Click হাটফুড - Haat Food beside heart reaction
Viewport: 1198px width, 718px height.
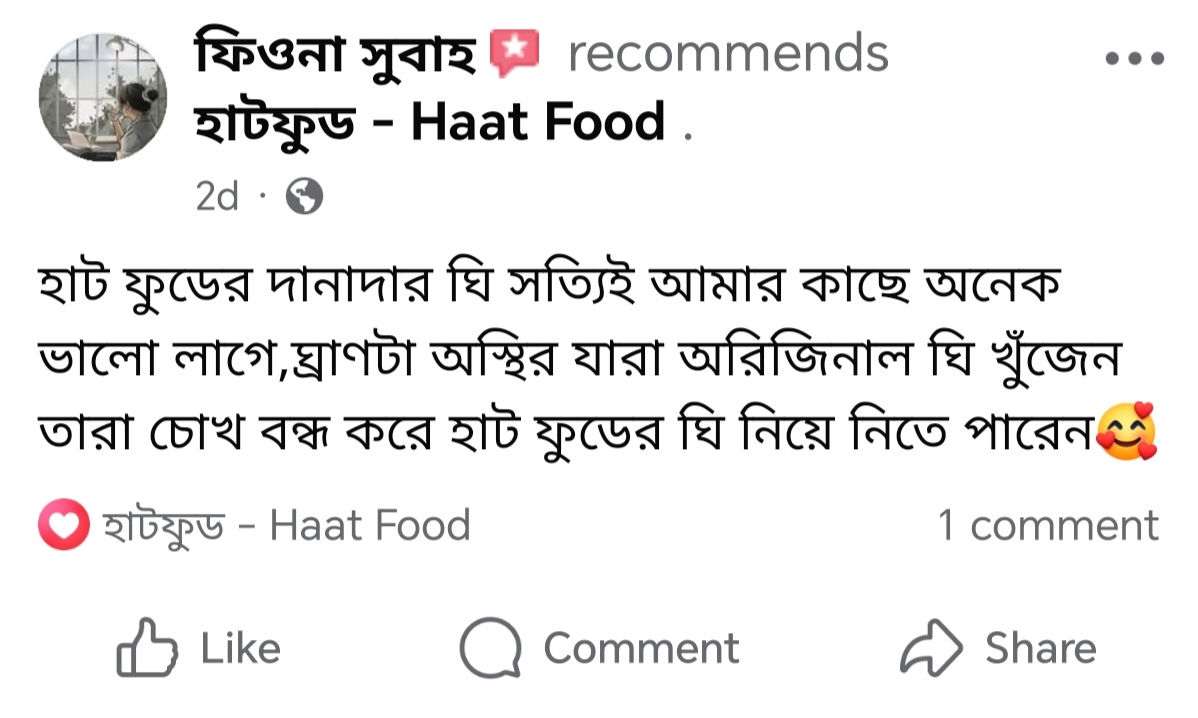point(286,526)
